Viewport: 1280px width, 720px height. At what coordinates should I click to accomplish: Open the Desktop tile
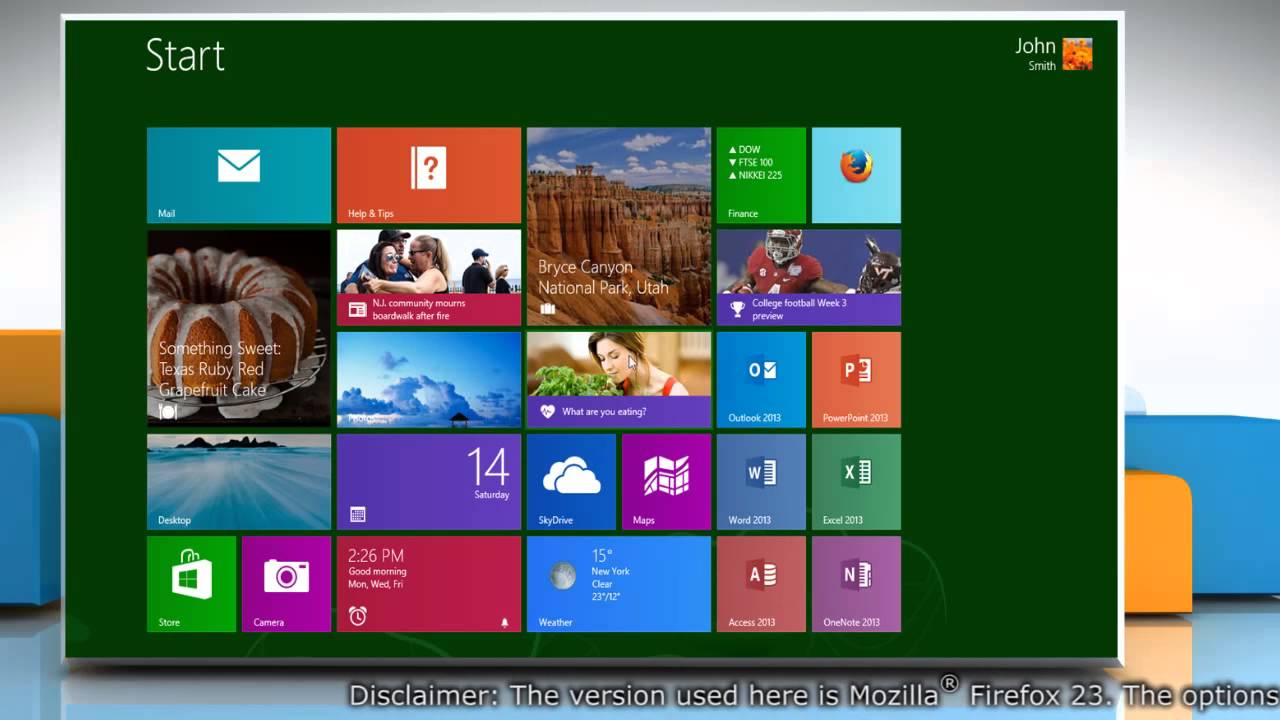point(239,482)
